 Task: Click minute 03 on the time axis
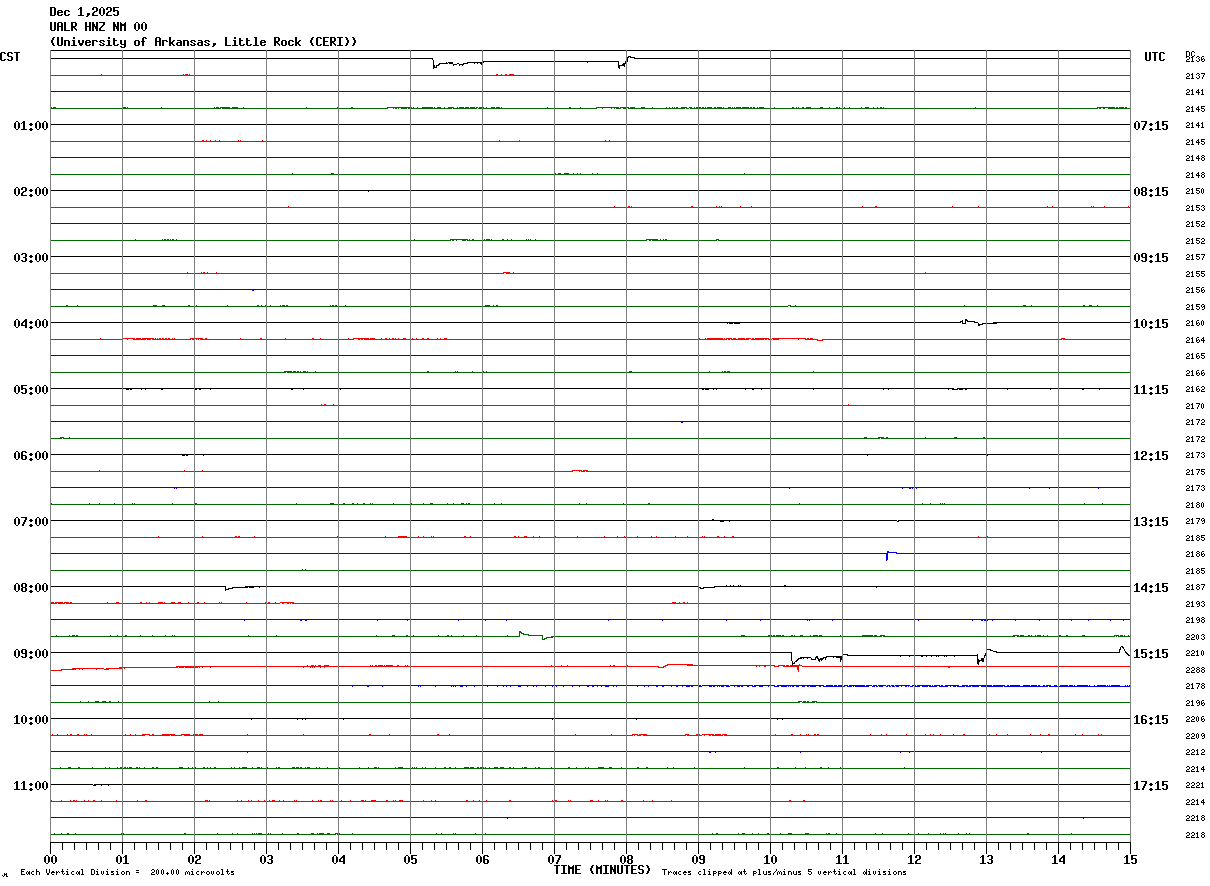pyautogui.click(x=266, y=859)
